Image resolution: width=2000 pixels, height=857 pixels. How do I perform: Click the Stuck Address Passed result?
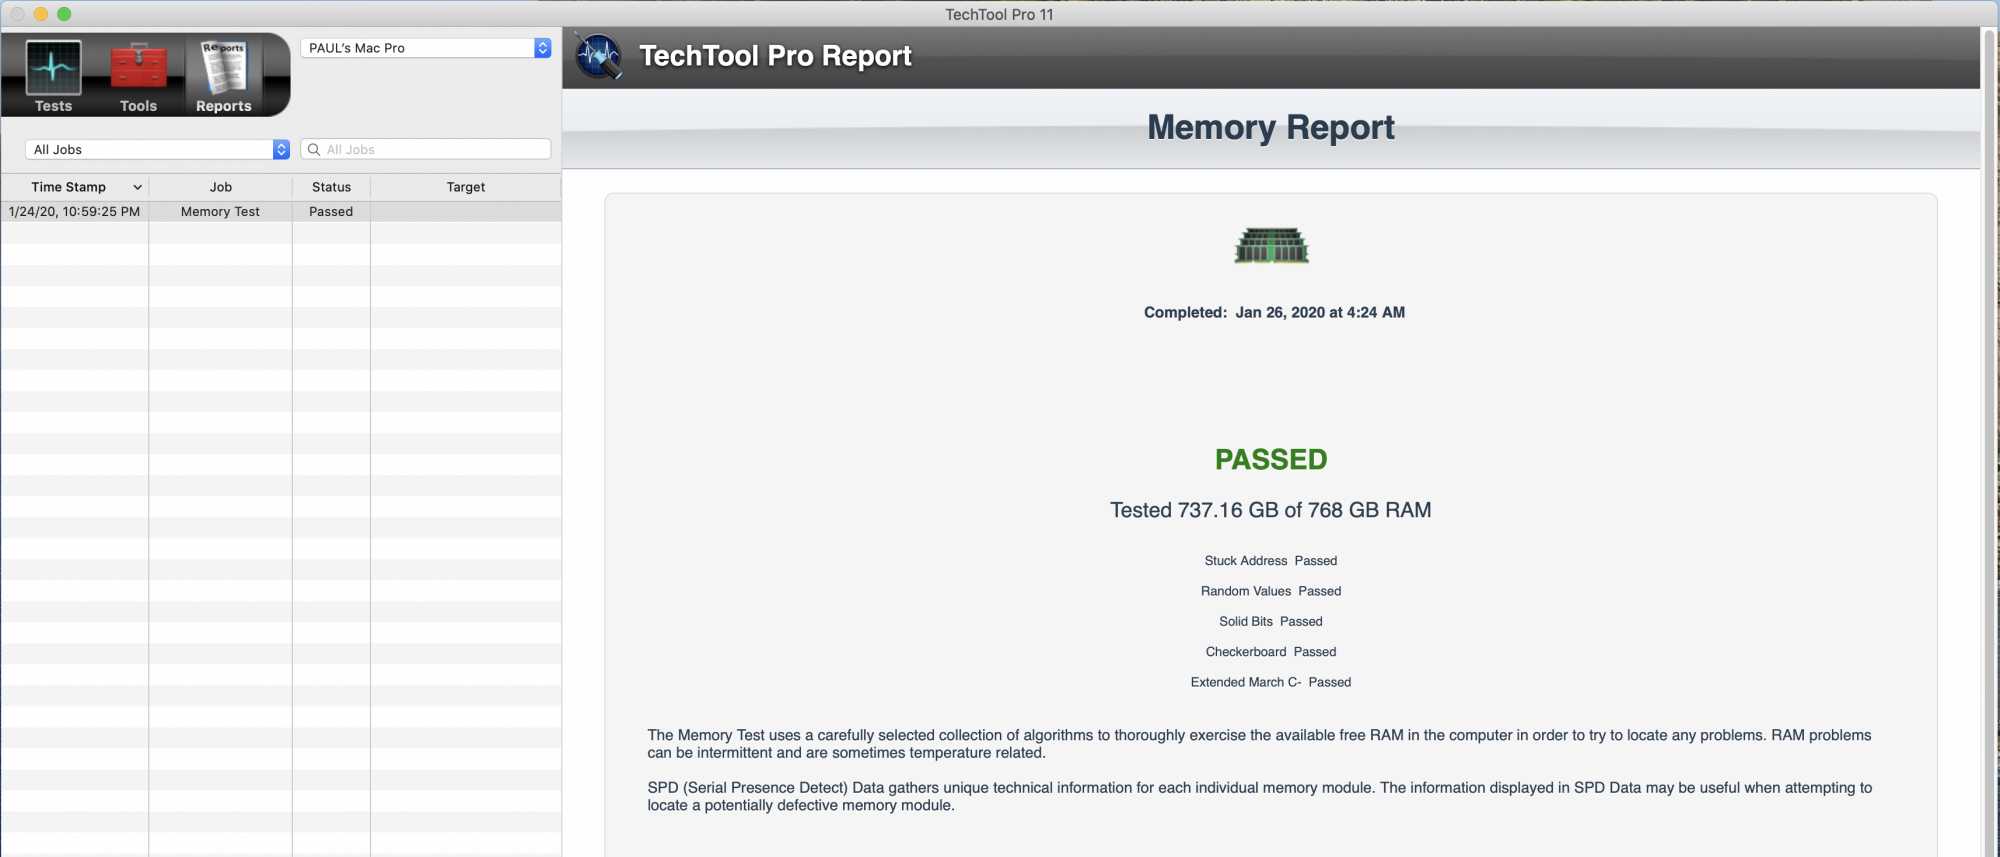[x=1271, y=561]
